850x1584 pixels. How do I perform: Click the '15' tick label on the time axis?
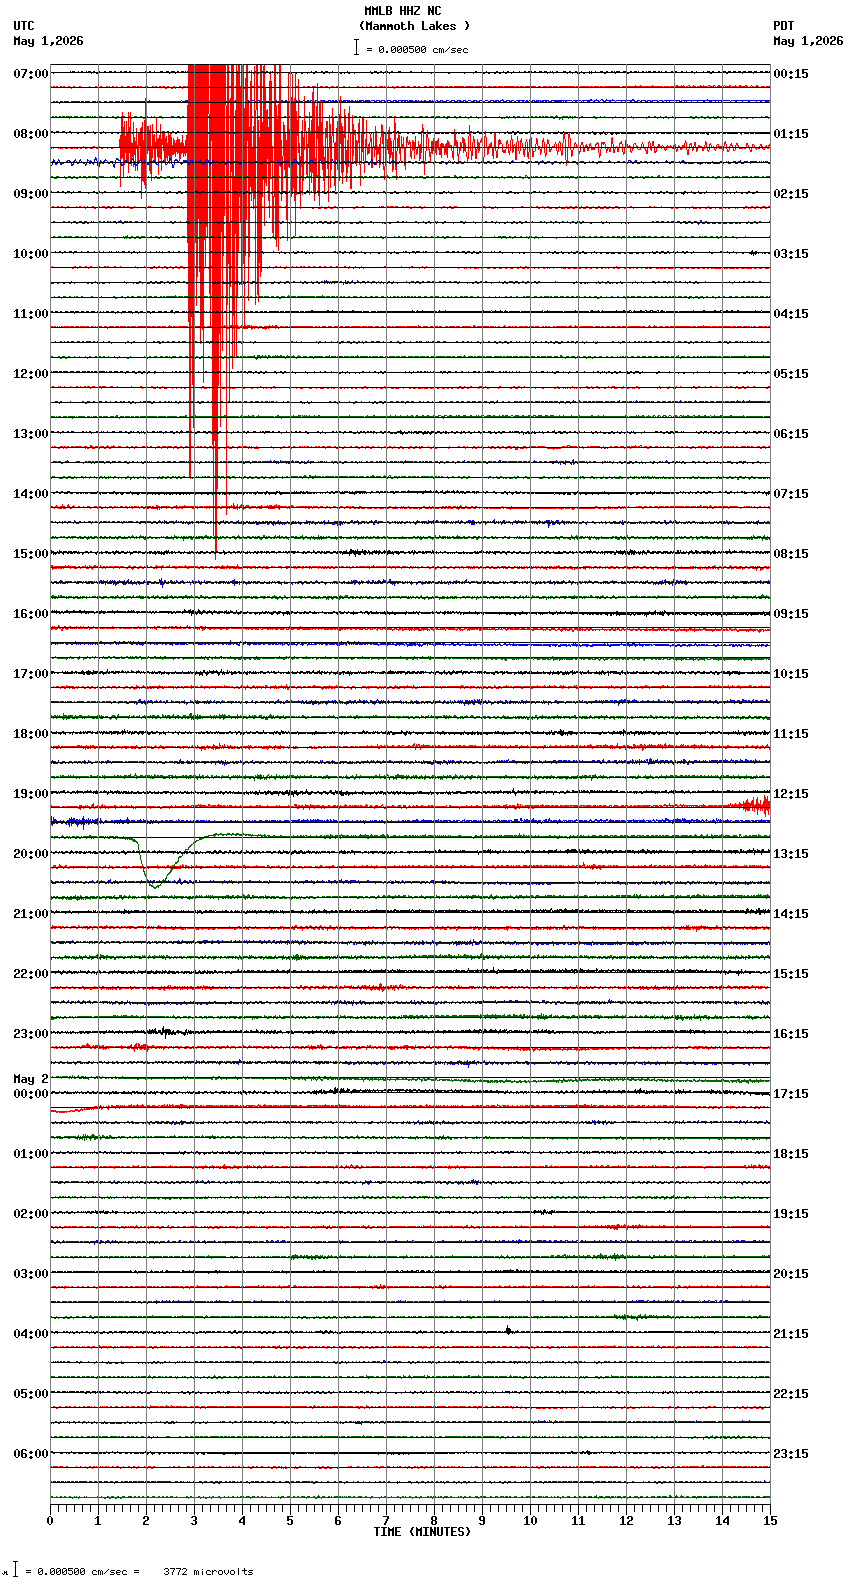coord(770,1521)
